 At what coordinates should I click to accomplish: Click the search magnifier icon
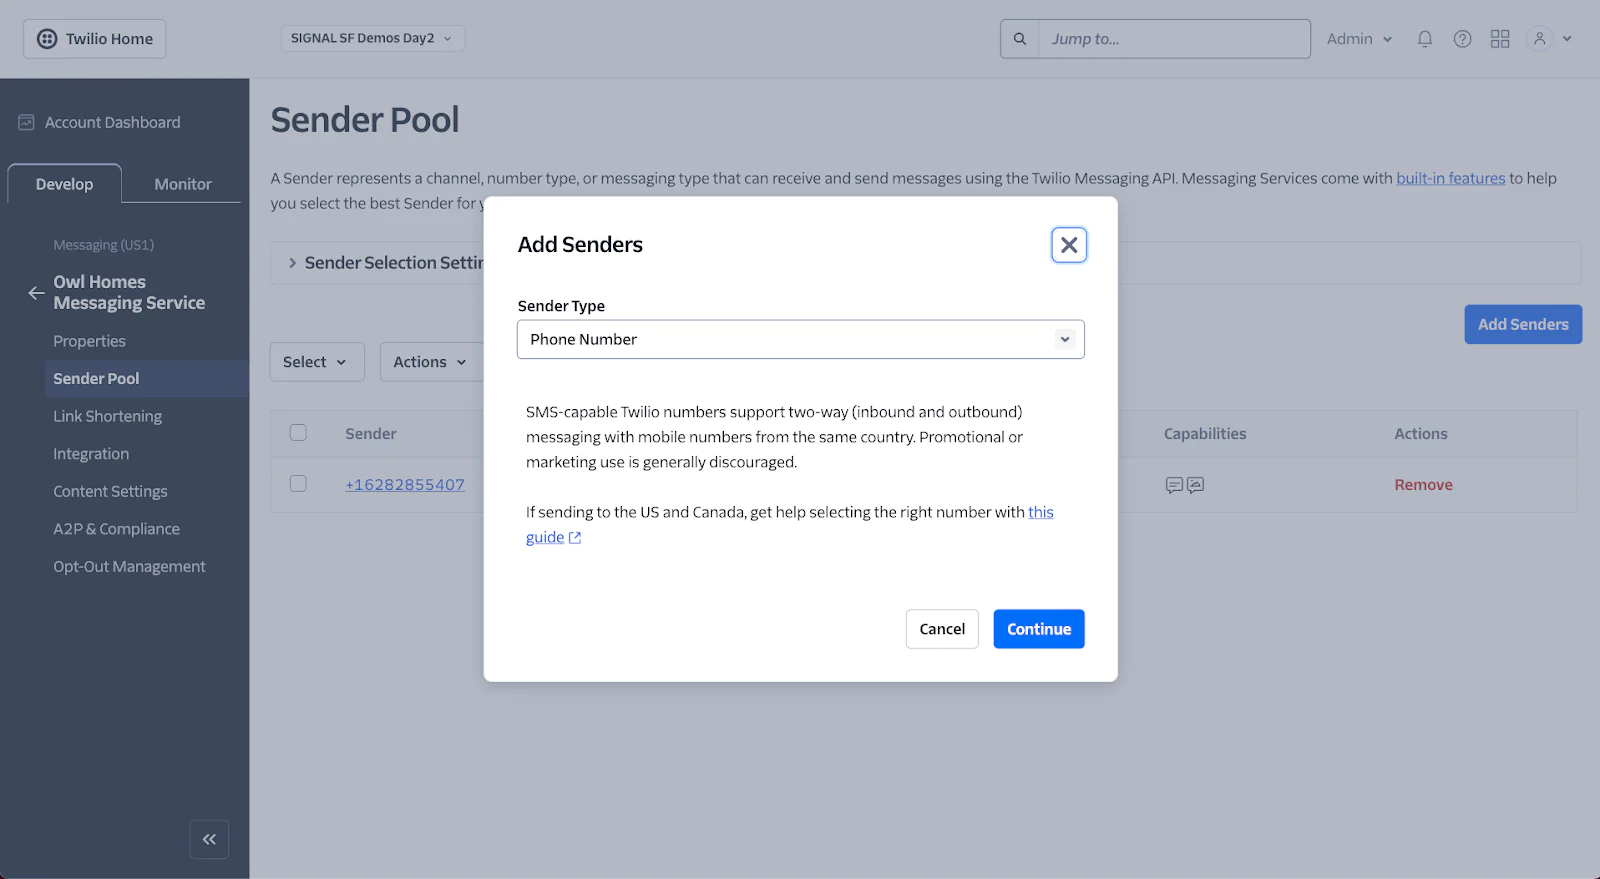[x=1020, y=39]
